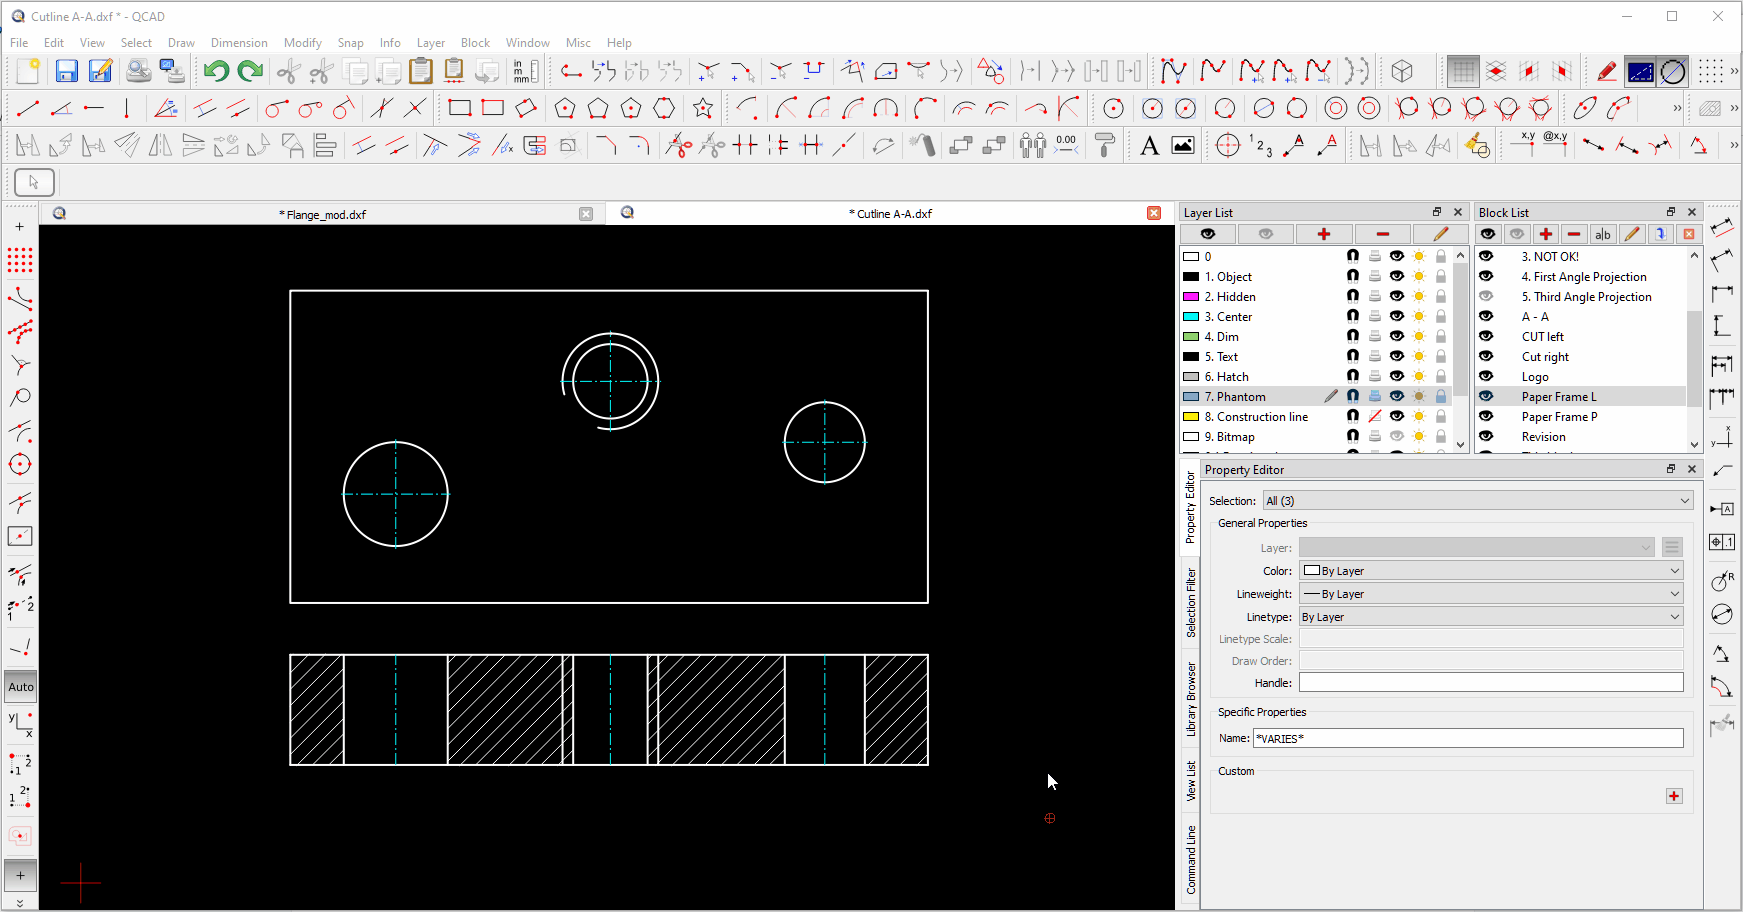Click the Redo arrow icon
Screen dimensions: 1743x912
[250, 71]
